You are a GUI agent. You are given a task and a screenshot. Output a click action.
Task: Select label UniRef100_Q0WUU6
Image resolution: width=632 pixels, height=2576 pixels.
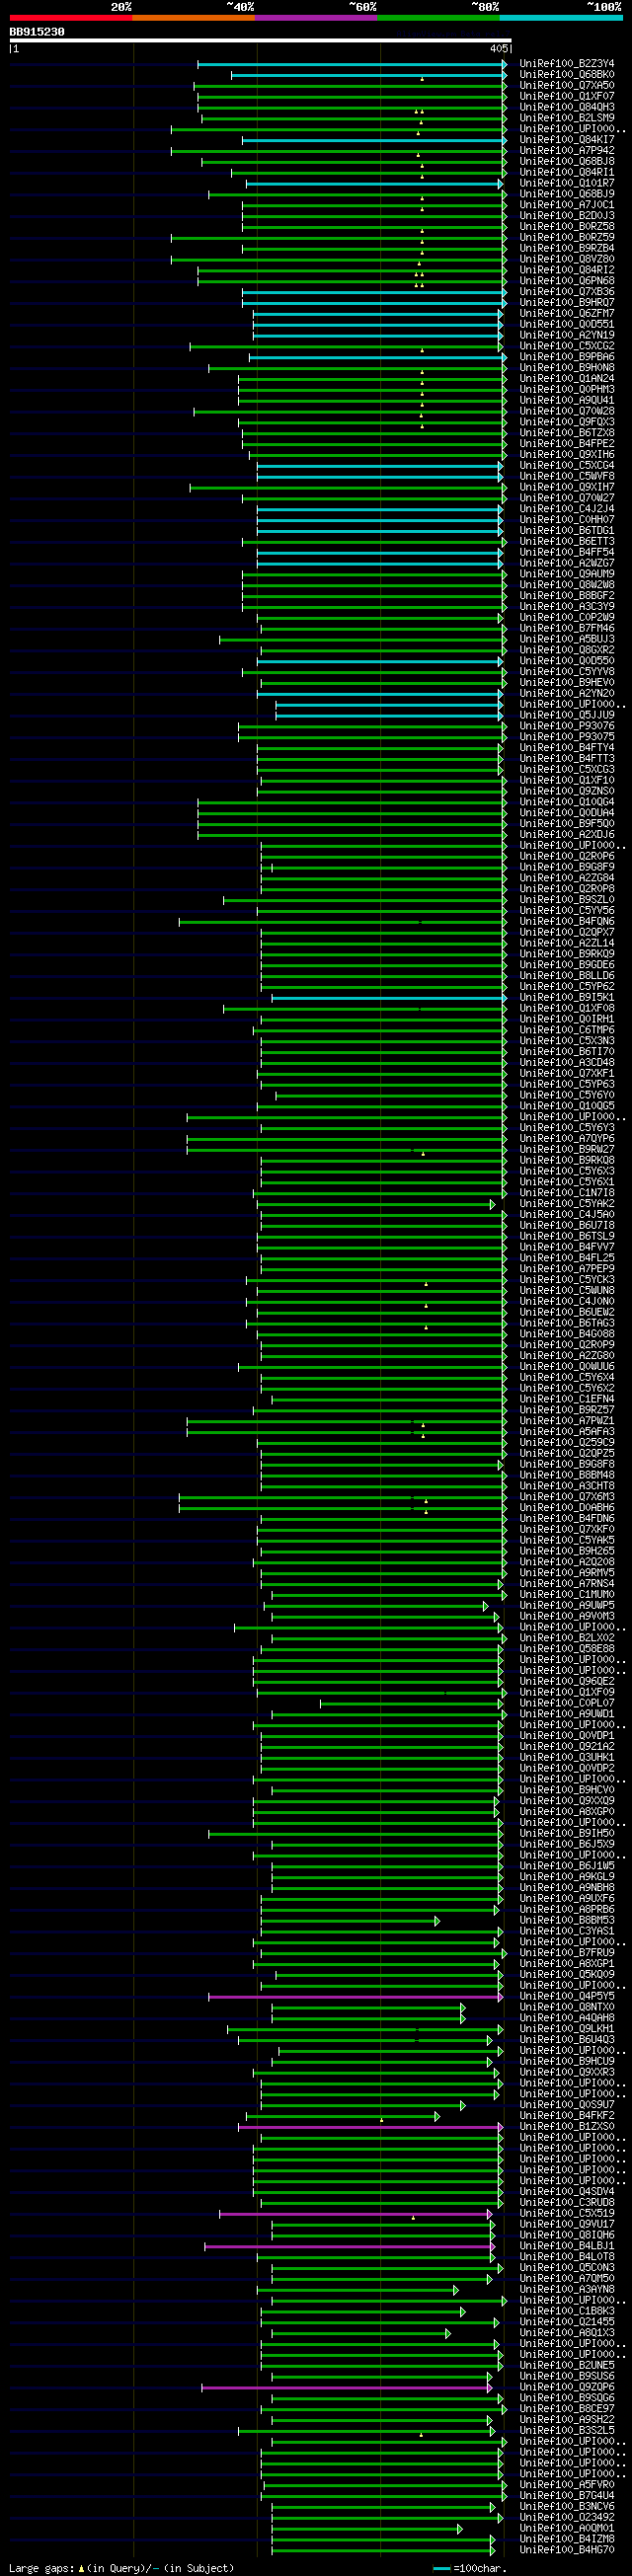(567, 1367)
